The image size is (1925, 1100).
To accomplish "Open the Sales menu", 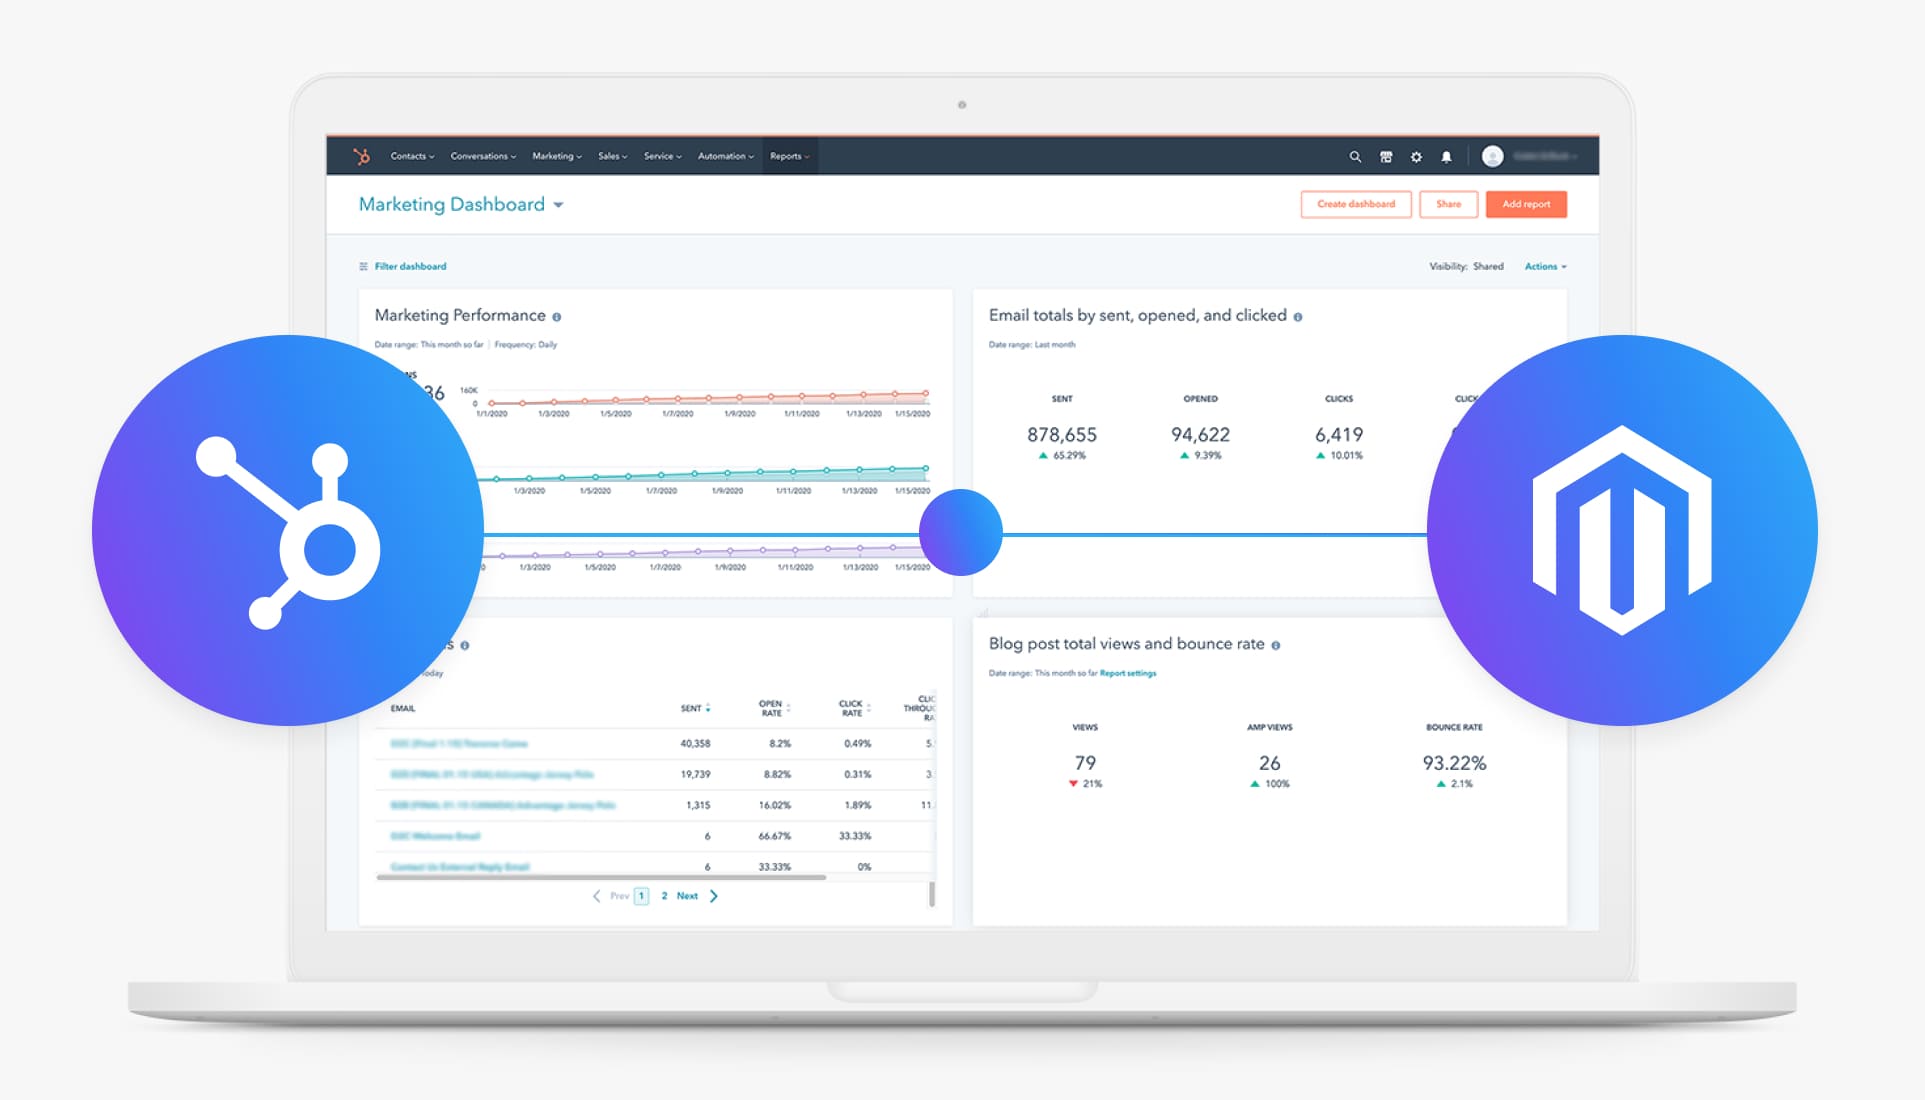I will pyautogui.click(x=613, y=156).
